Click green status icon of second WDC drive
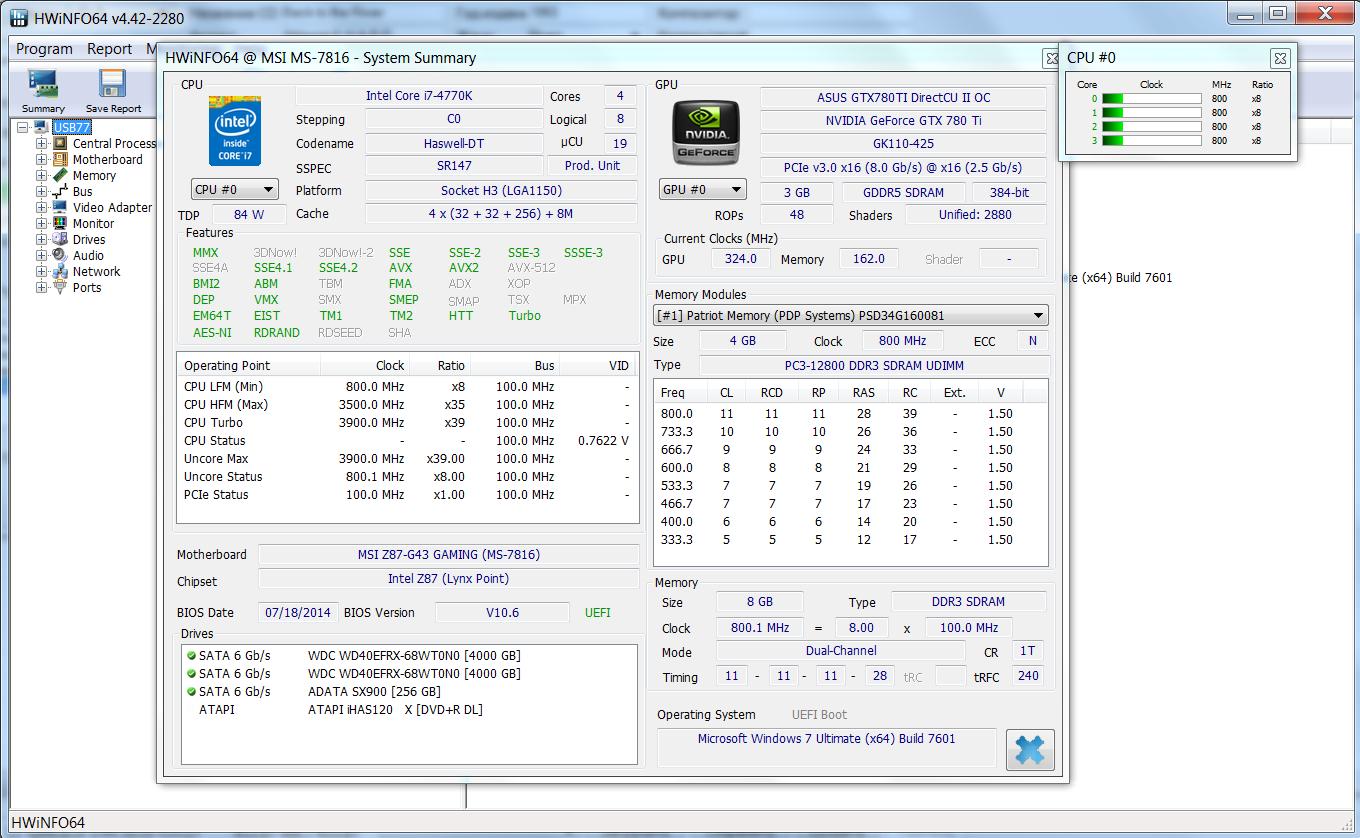The image size is (1360, 838). 191,674
